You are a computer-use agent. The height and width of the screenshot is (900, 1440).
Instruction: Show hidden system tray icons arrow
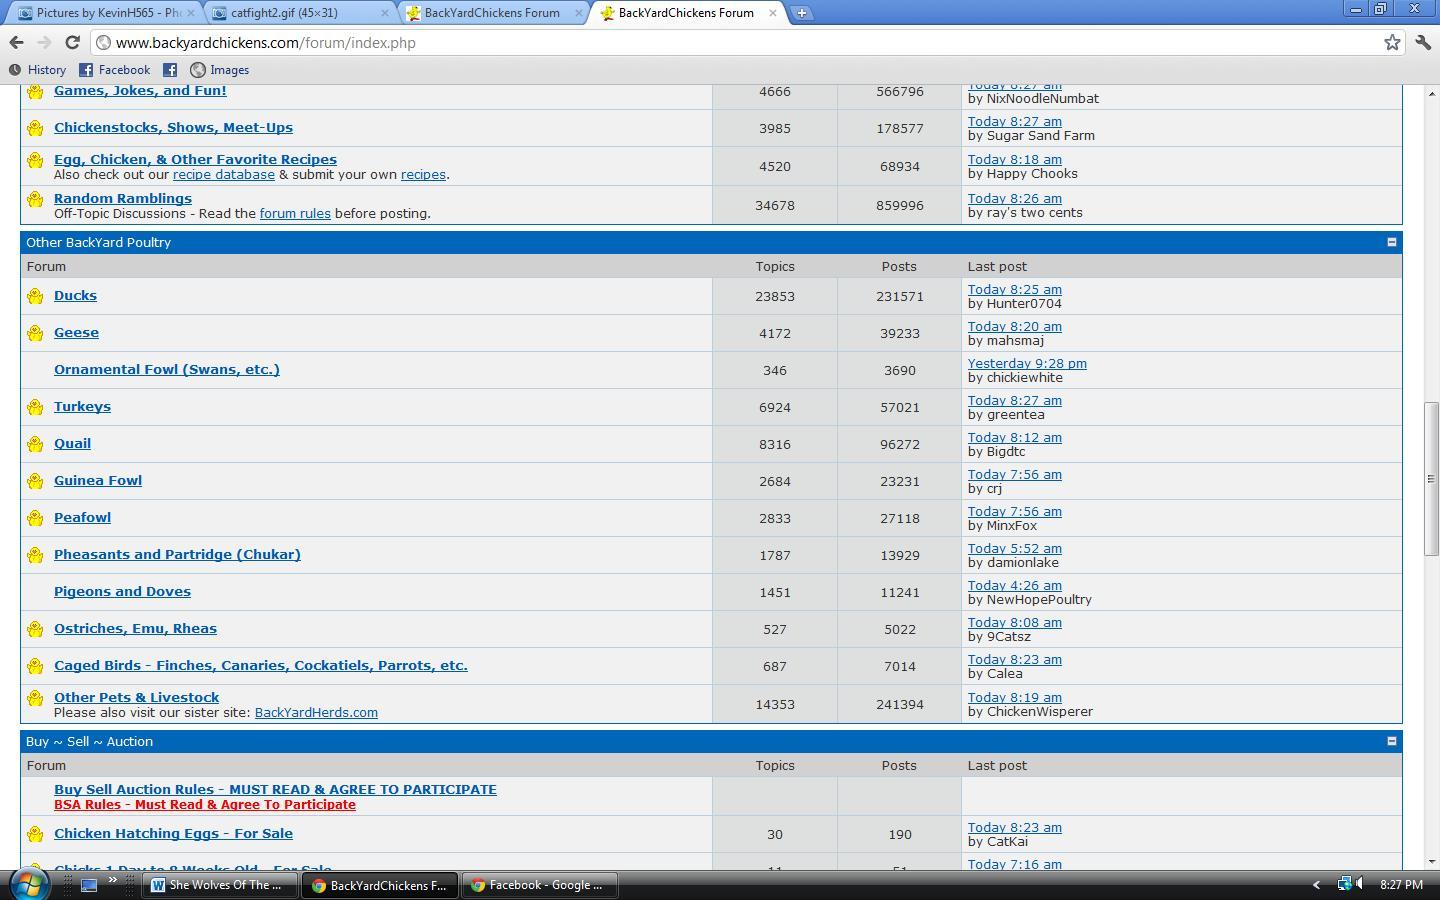coord(1316,884)
